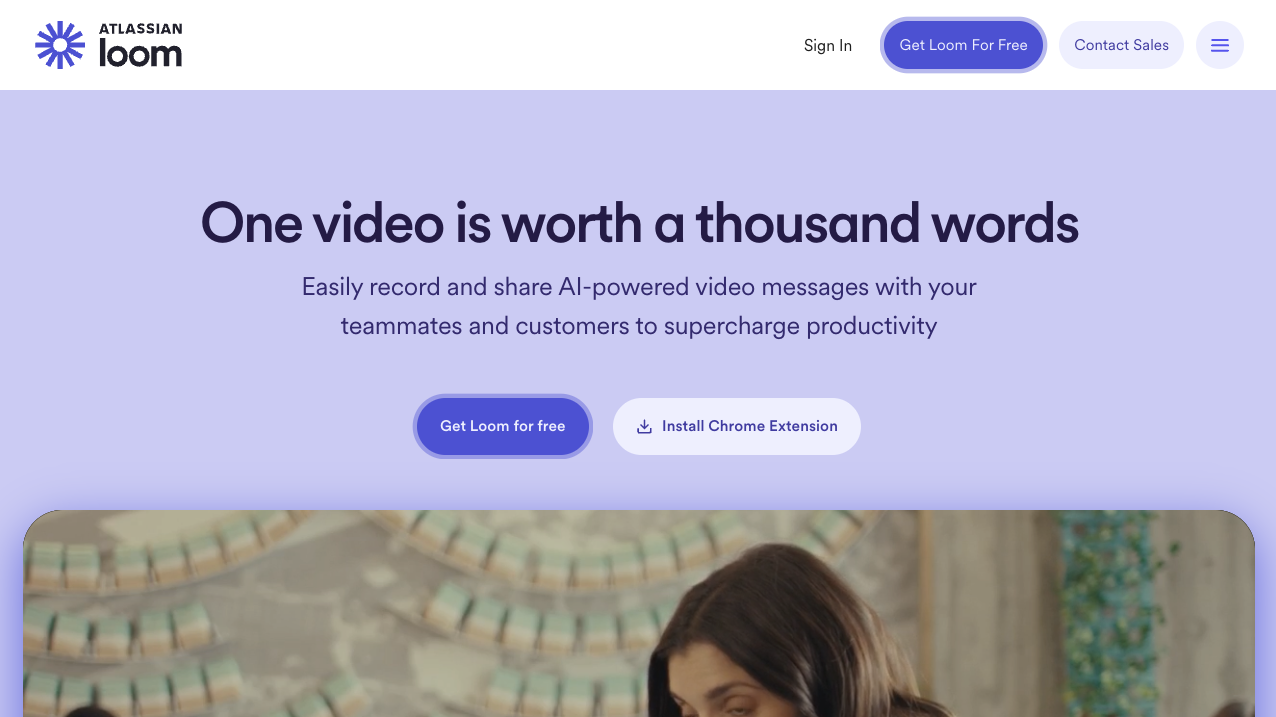Open the Sign In link

[828, 45]
